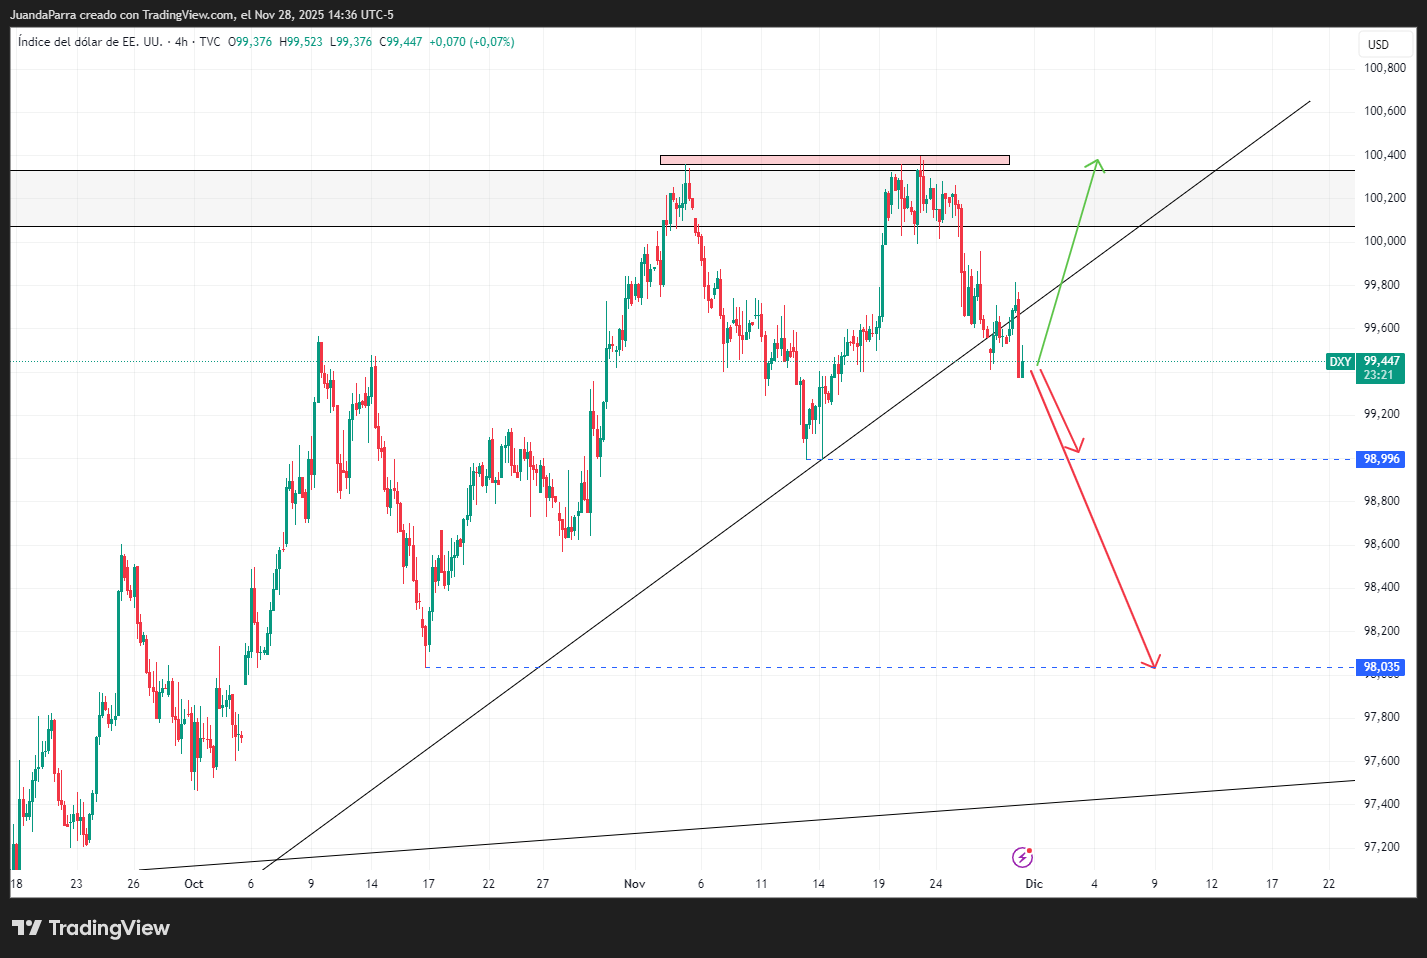Select the gray horizontal zone rectangle
1427x958 pixels.
point(400,199)
